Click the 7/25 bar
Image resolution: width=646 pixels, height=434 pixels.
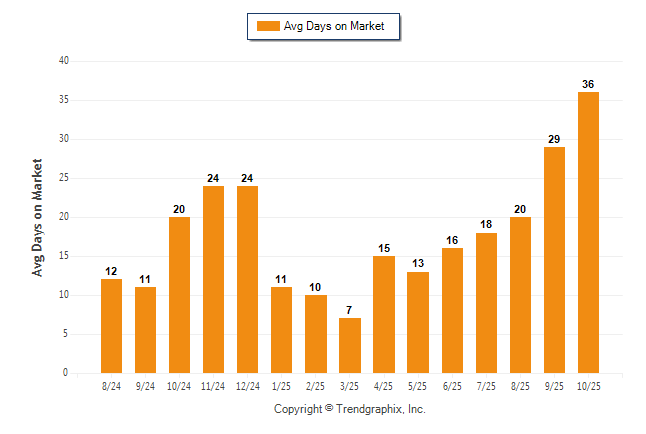486,303
